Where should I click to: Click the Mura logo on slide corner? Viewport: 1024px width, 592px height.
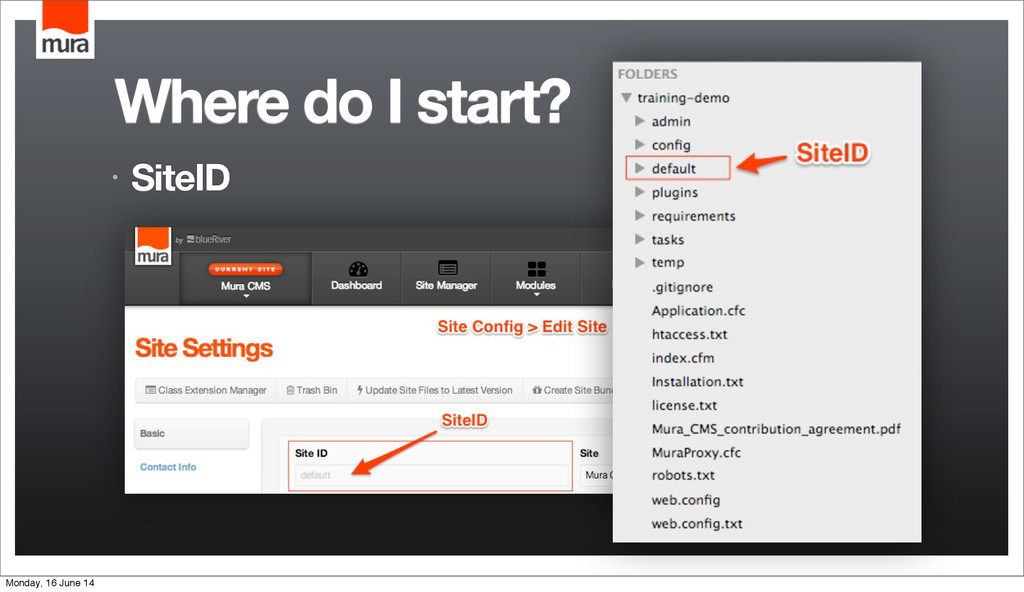[65, 30]
